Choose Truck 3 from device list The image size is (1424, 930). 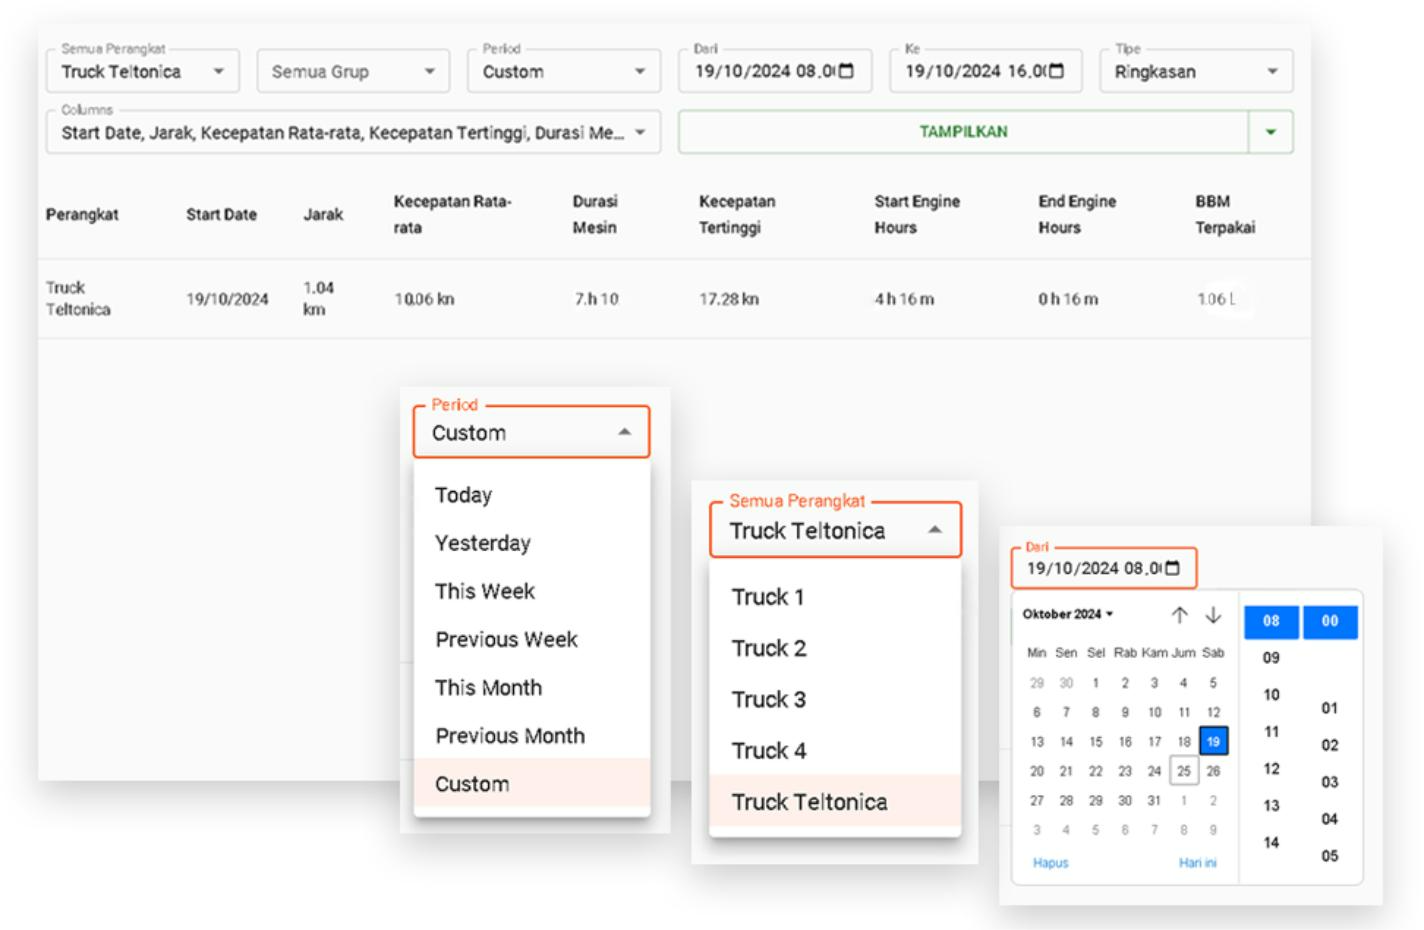tap(768, 699)
